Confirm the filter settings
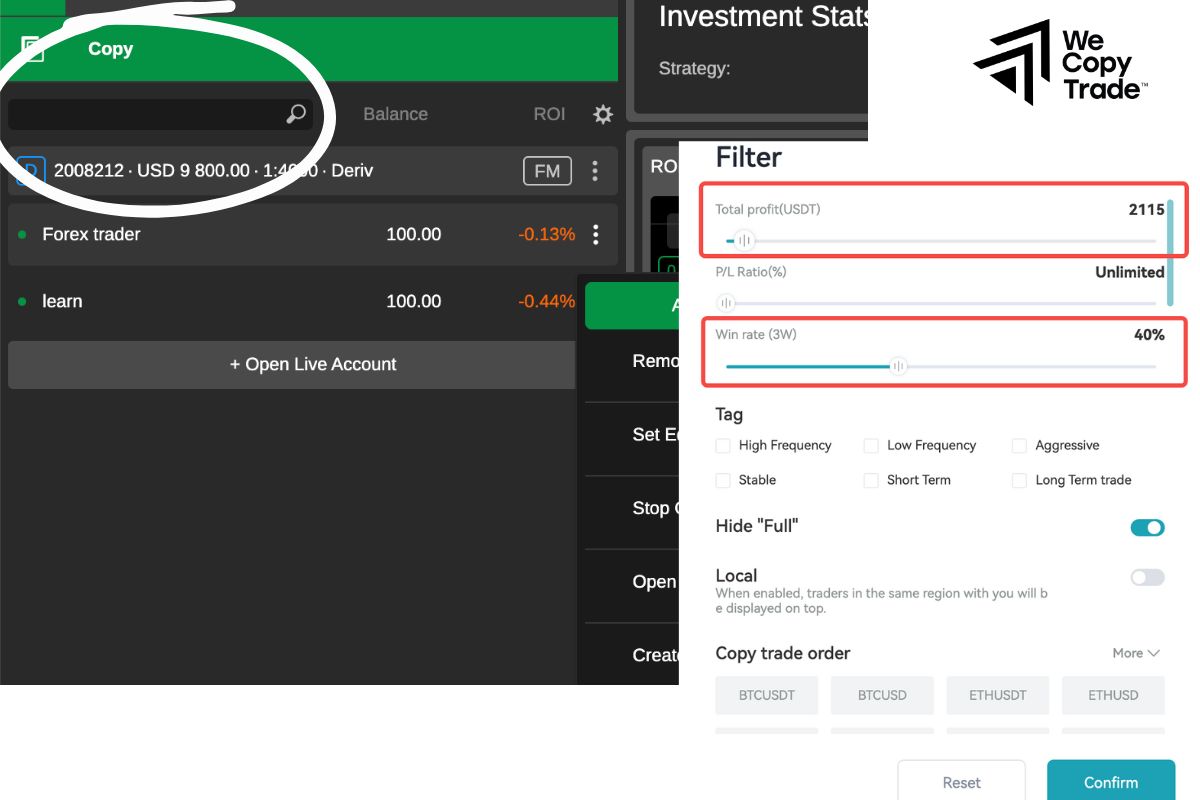1200x800 pixels. coord(1110,781)
